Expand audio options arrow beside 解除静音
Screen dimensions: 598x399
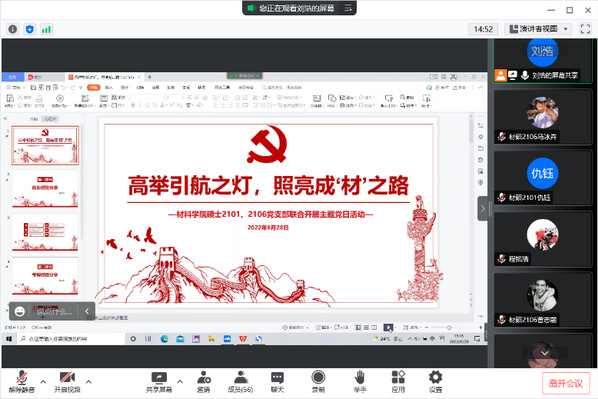(x=43, y=381)
